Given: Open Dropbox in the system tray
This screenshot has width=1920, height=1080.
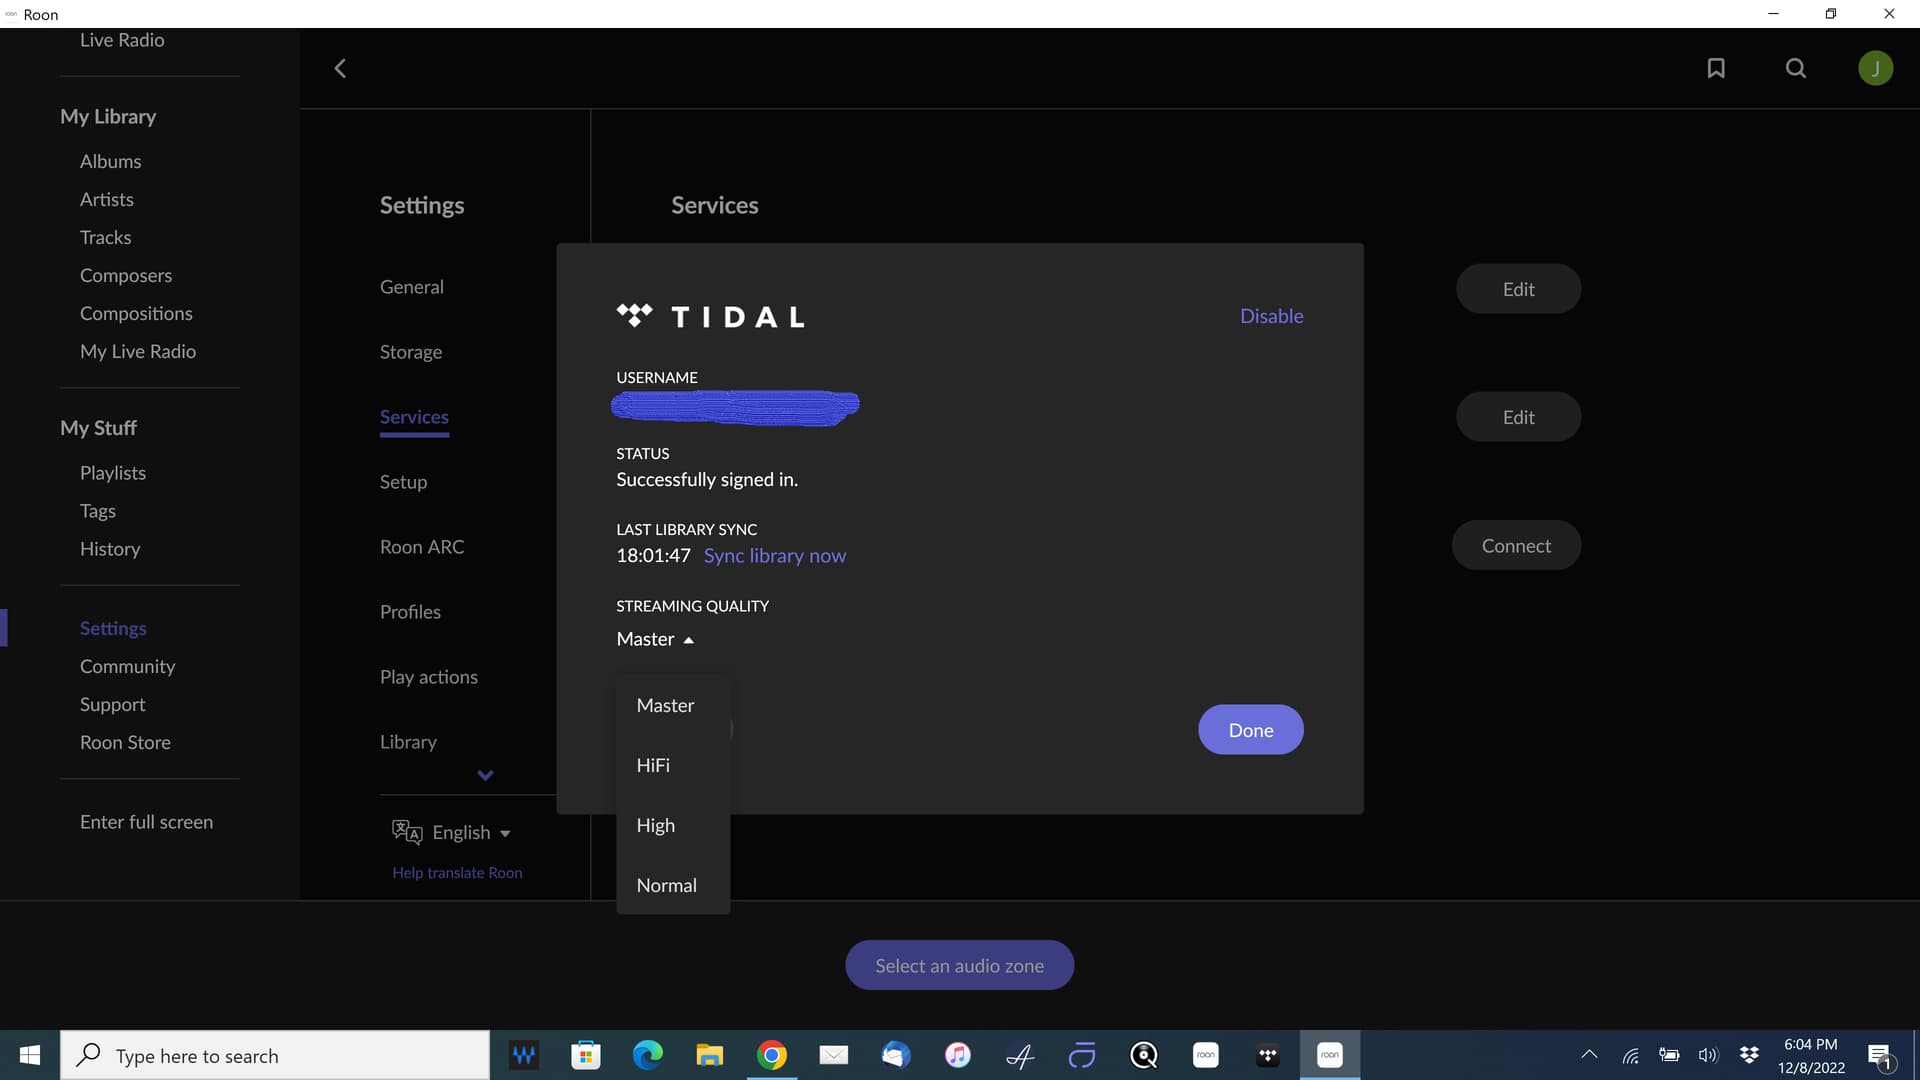Looking at the screenshot, I should point(1749,1055).
